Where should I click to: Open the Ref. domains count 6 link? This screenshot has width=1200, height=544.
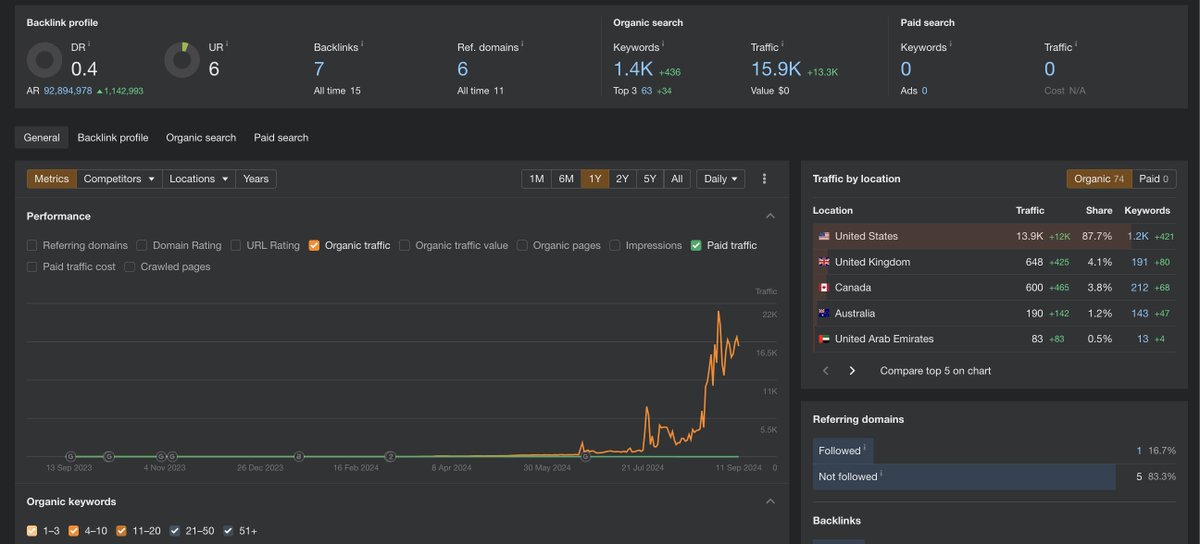click(463, 69)
